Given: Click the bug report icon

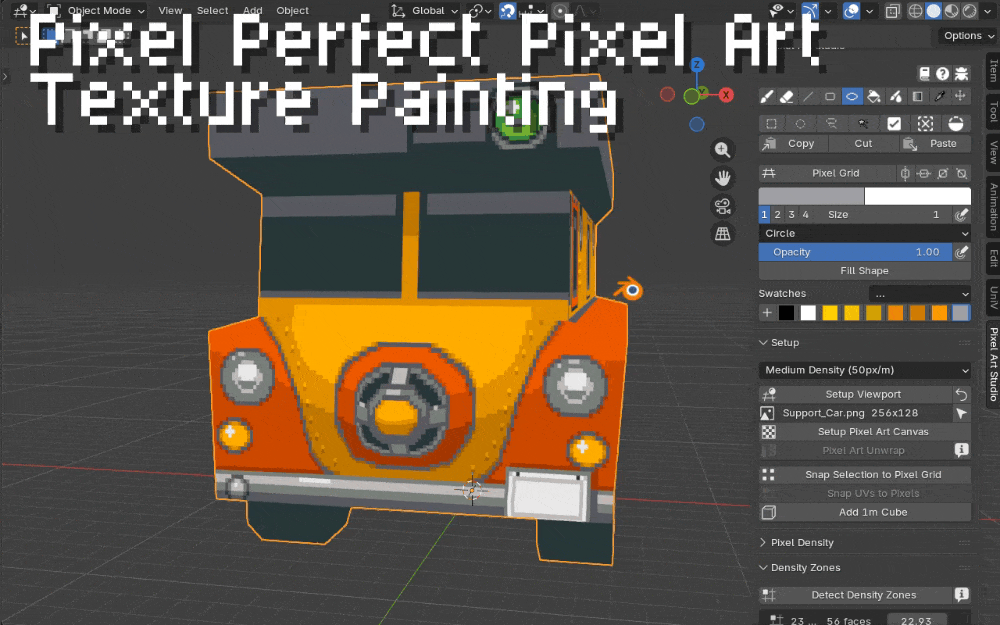Looking at the screenshot, I should [x=961, y=73].
